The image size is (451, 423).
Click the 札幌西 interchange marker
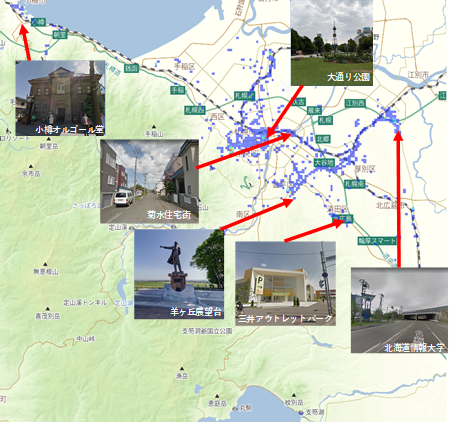(x=195, y=110)
